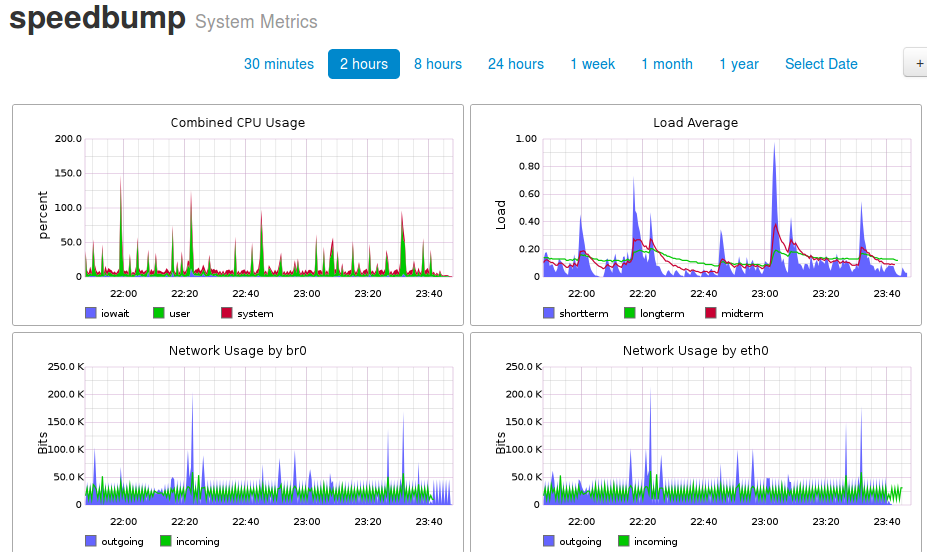Click the longterm legend label
927x552 pixels.
(662, 314)
